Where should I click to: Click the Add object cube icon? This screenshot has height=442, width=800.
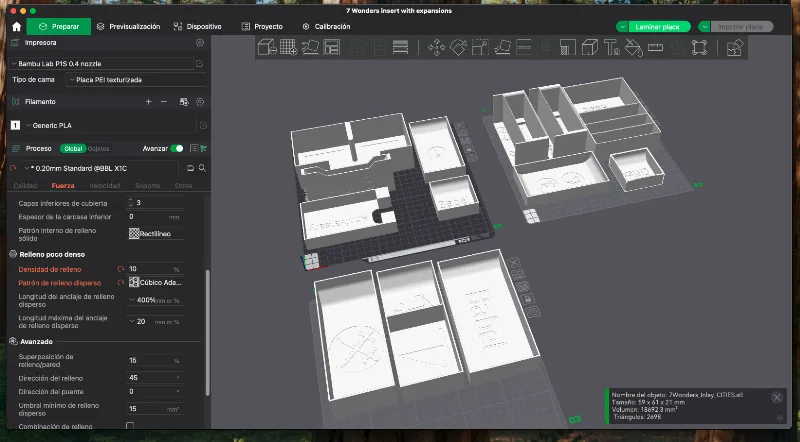point(267,48)
